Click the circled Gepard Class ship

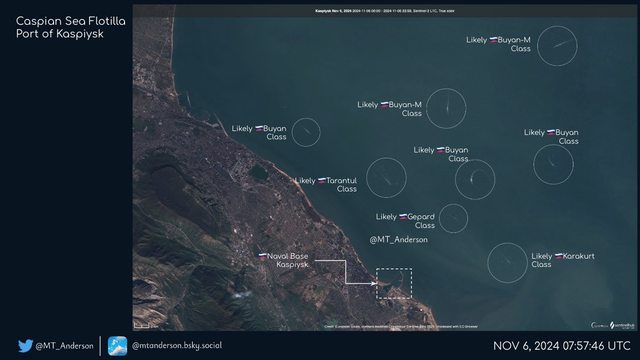[453, 219]
